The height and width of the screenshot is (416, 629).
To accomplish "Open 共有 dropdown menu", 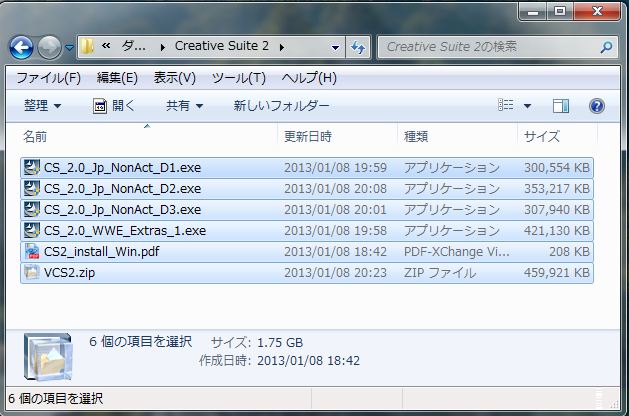I will pos(185,106).
